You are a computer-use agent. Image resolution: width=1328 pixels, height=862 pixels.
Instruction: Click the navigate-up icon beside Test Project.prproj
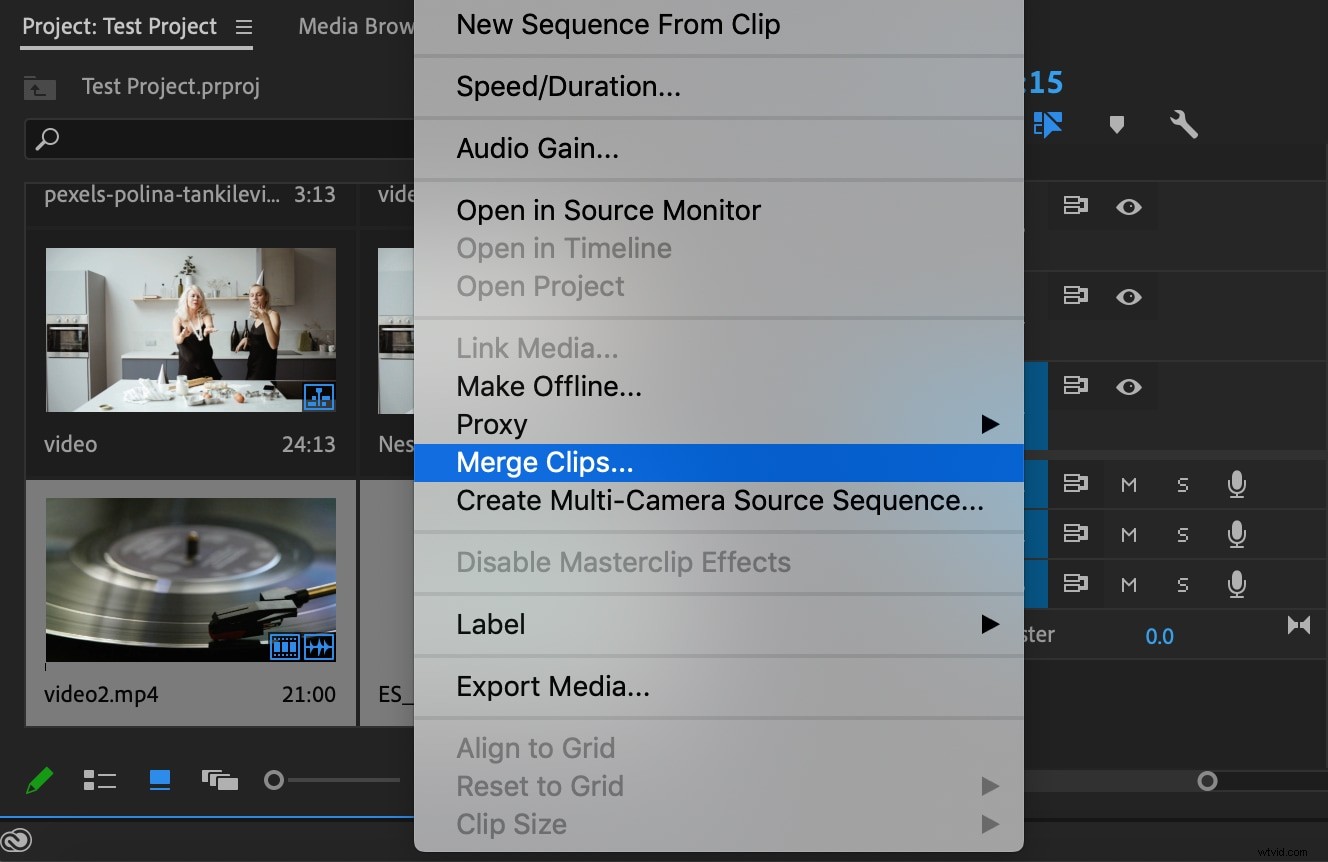(39, 88)
